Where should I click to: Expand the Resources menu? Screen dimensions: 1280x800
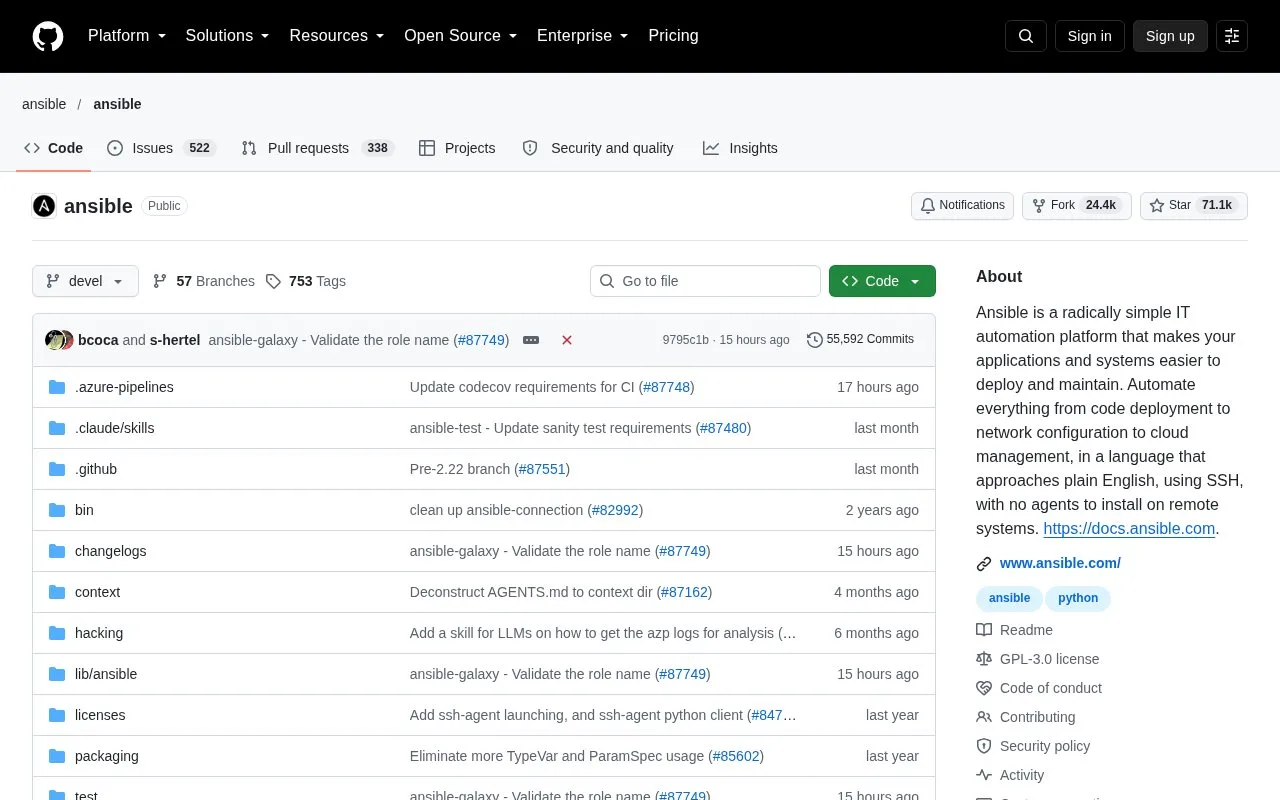pyautogui.click(x=337, y=36)
